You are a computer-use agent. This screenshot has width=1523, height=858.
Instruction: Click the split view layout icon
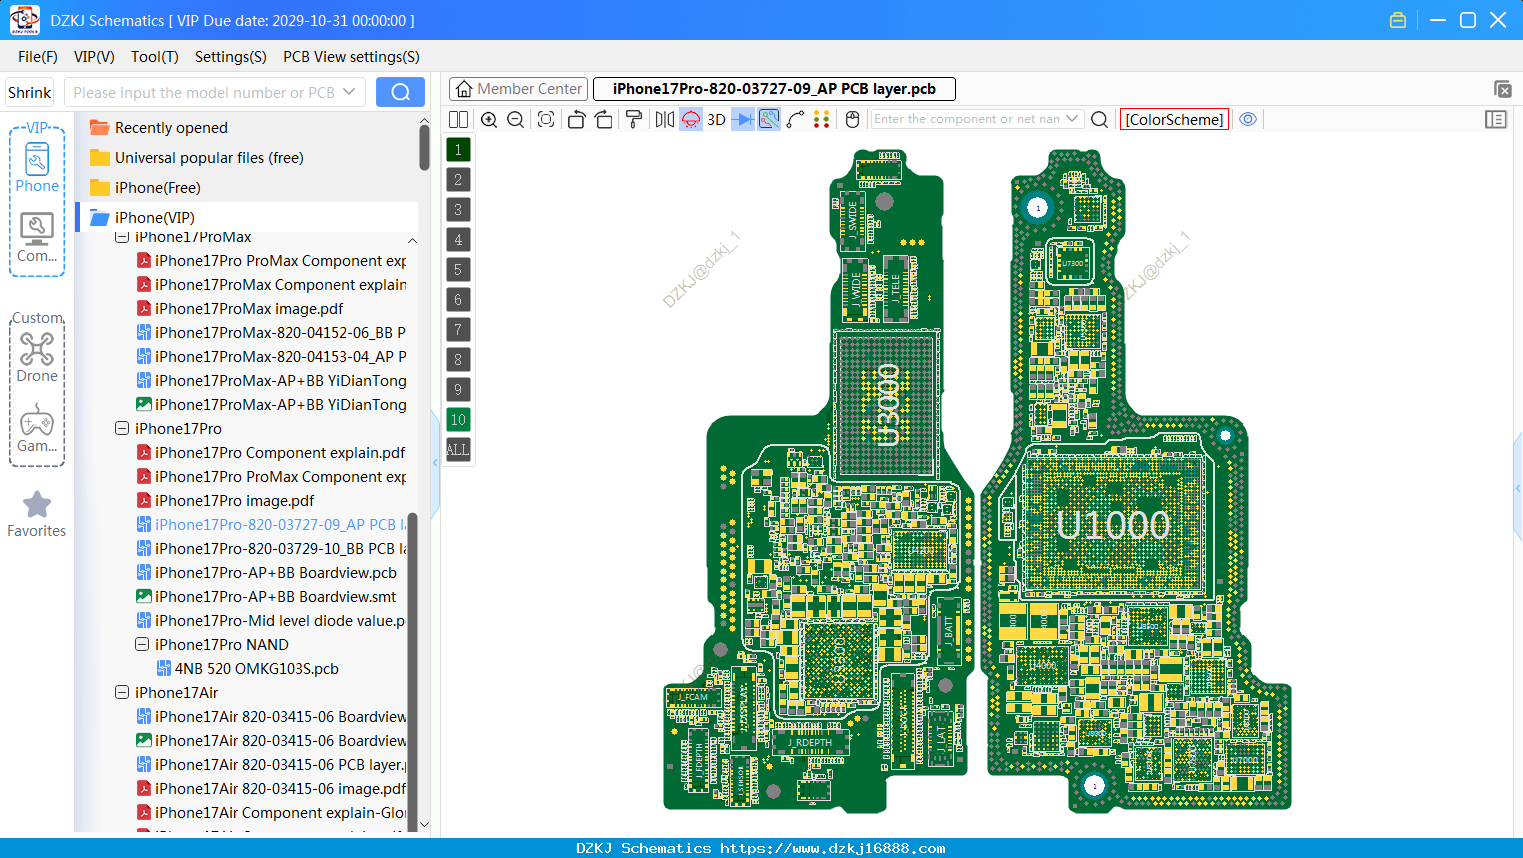458,120
